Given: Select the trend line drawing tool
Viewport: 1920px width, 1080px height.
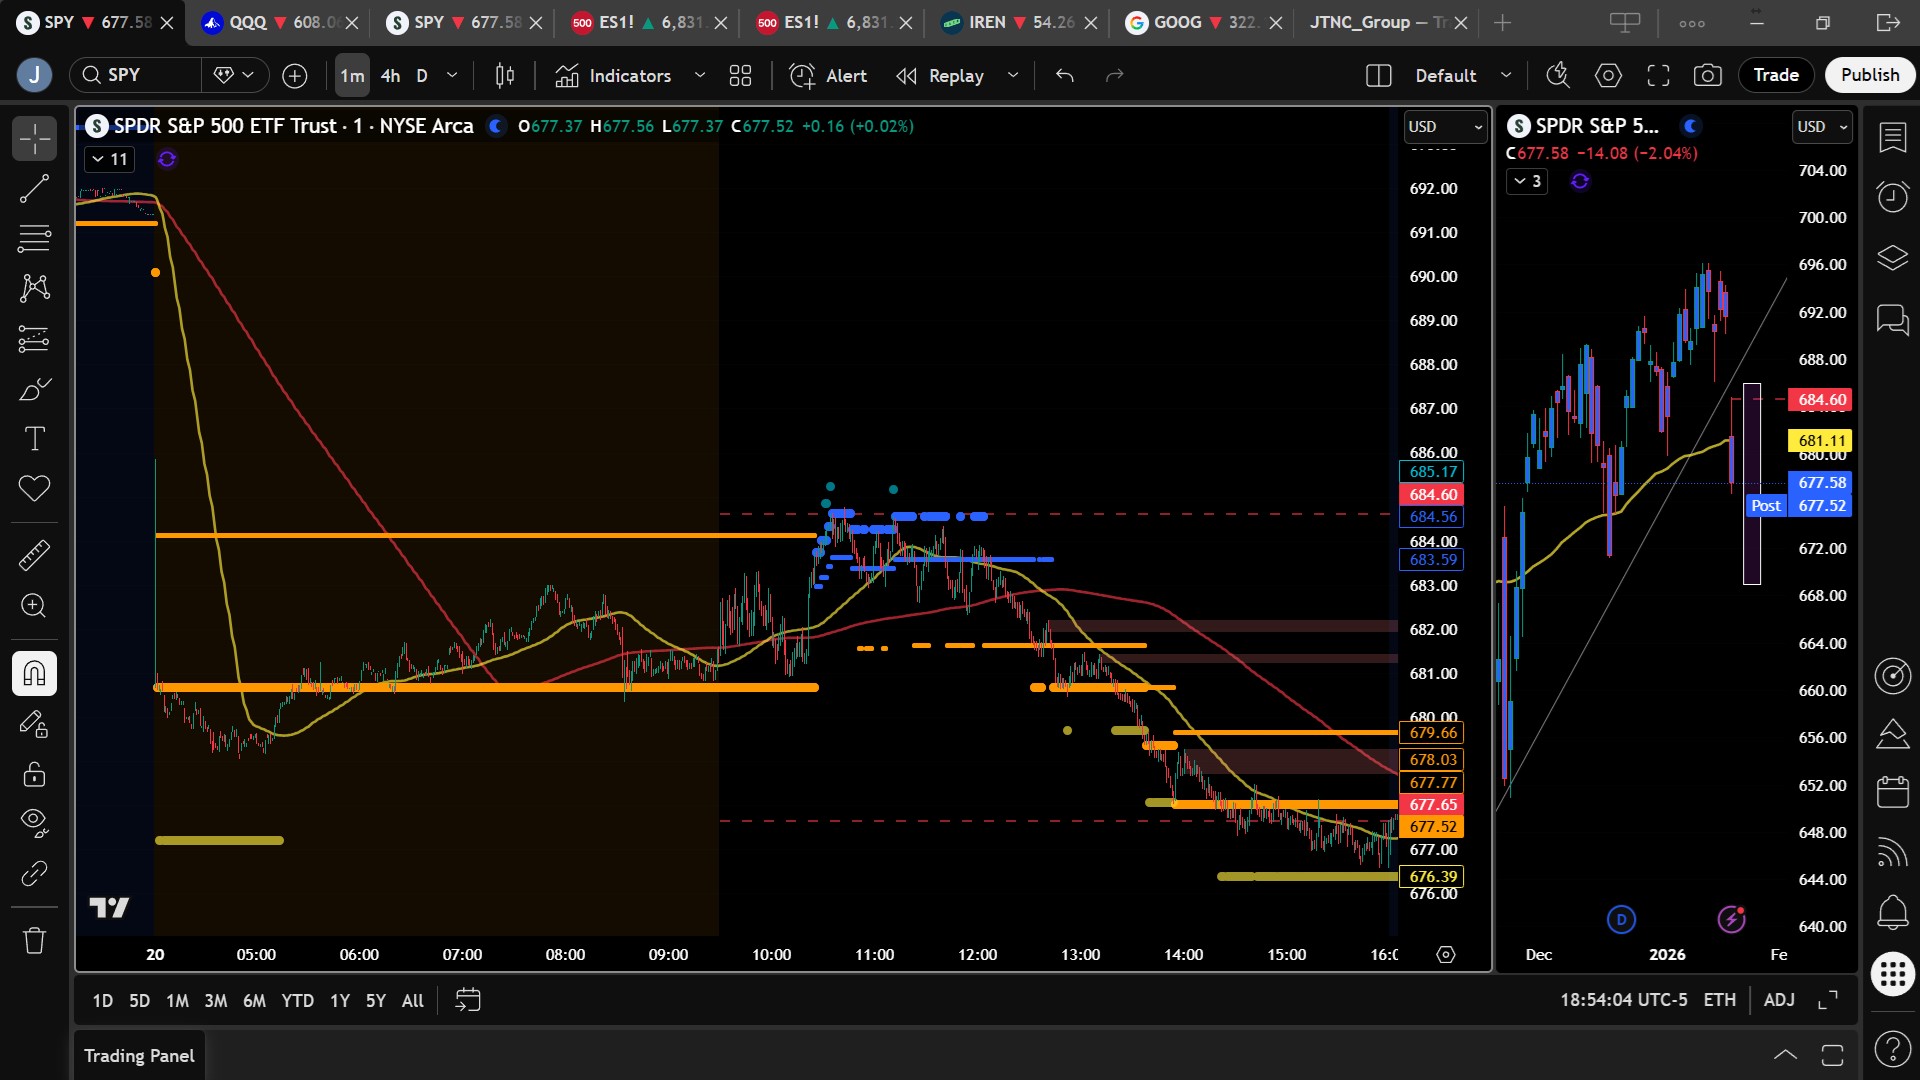Looking at the screenshot, I should 34,189.
